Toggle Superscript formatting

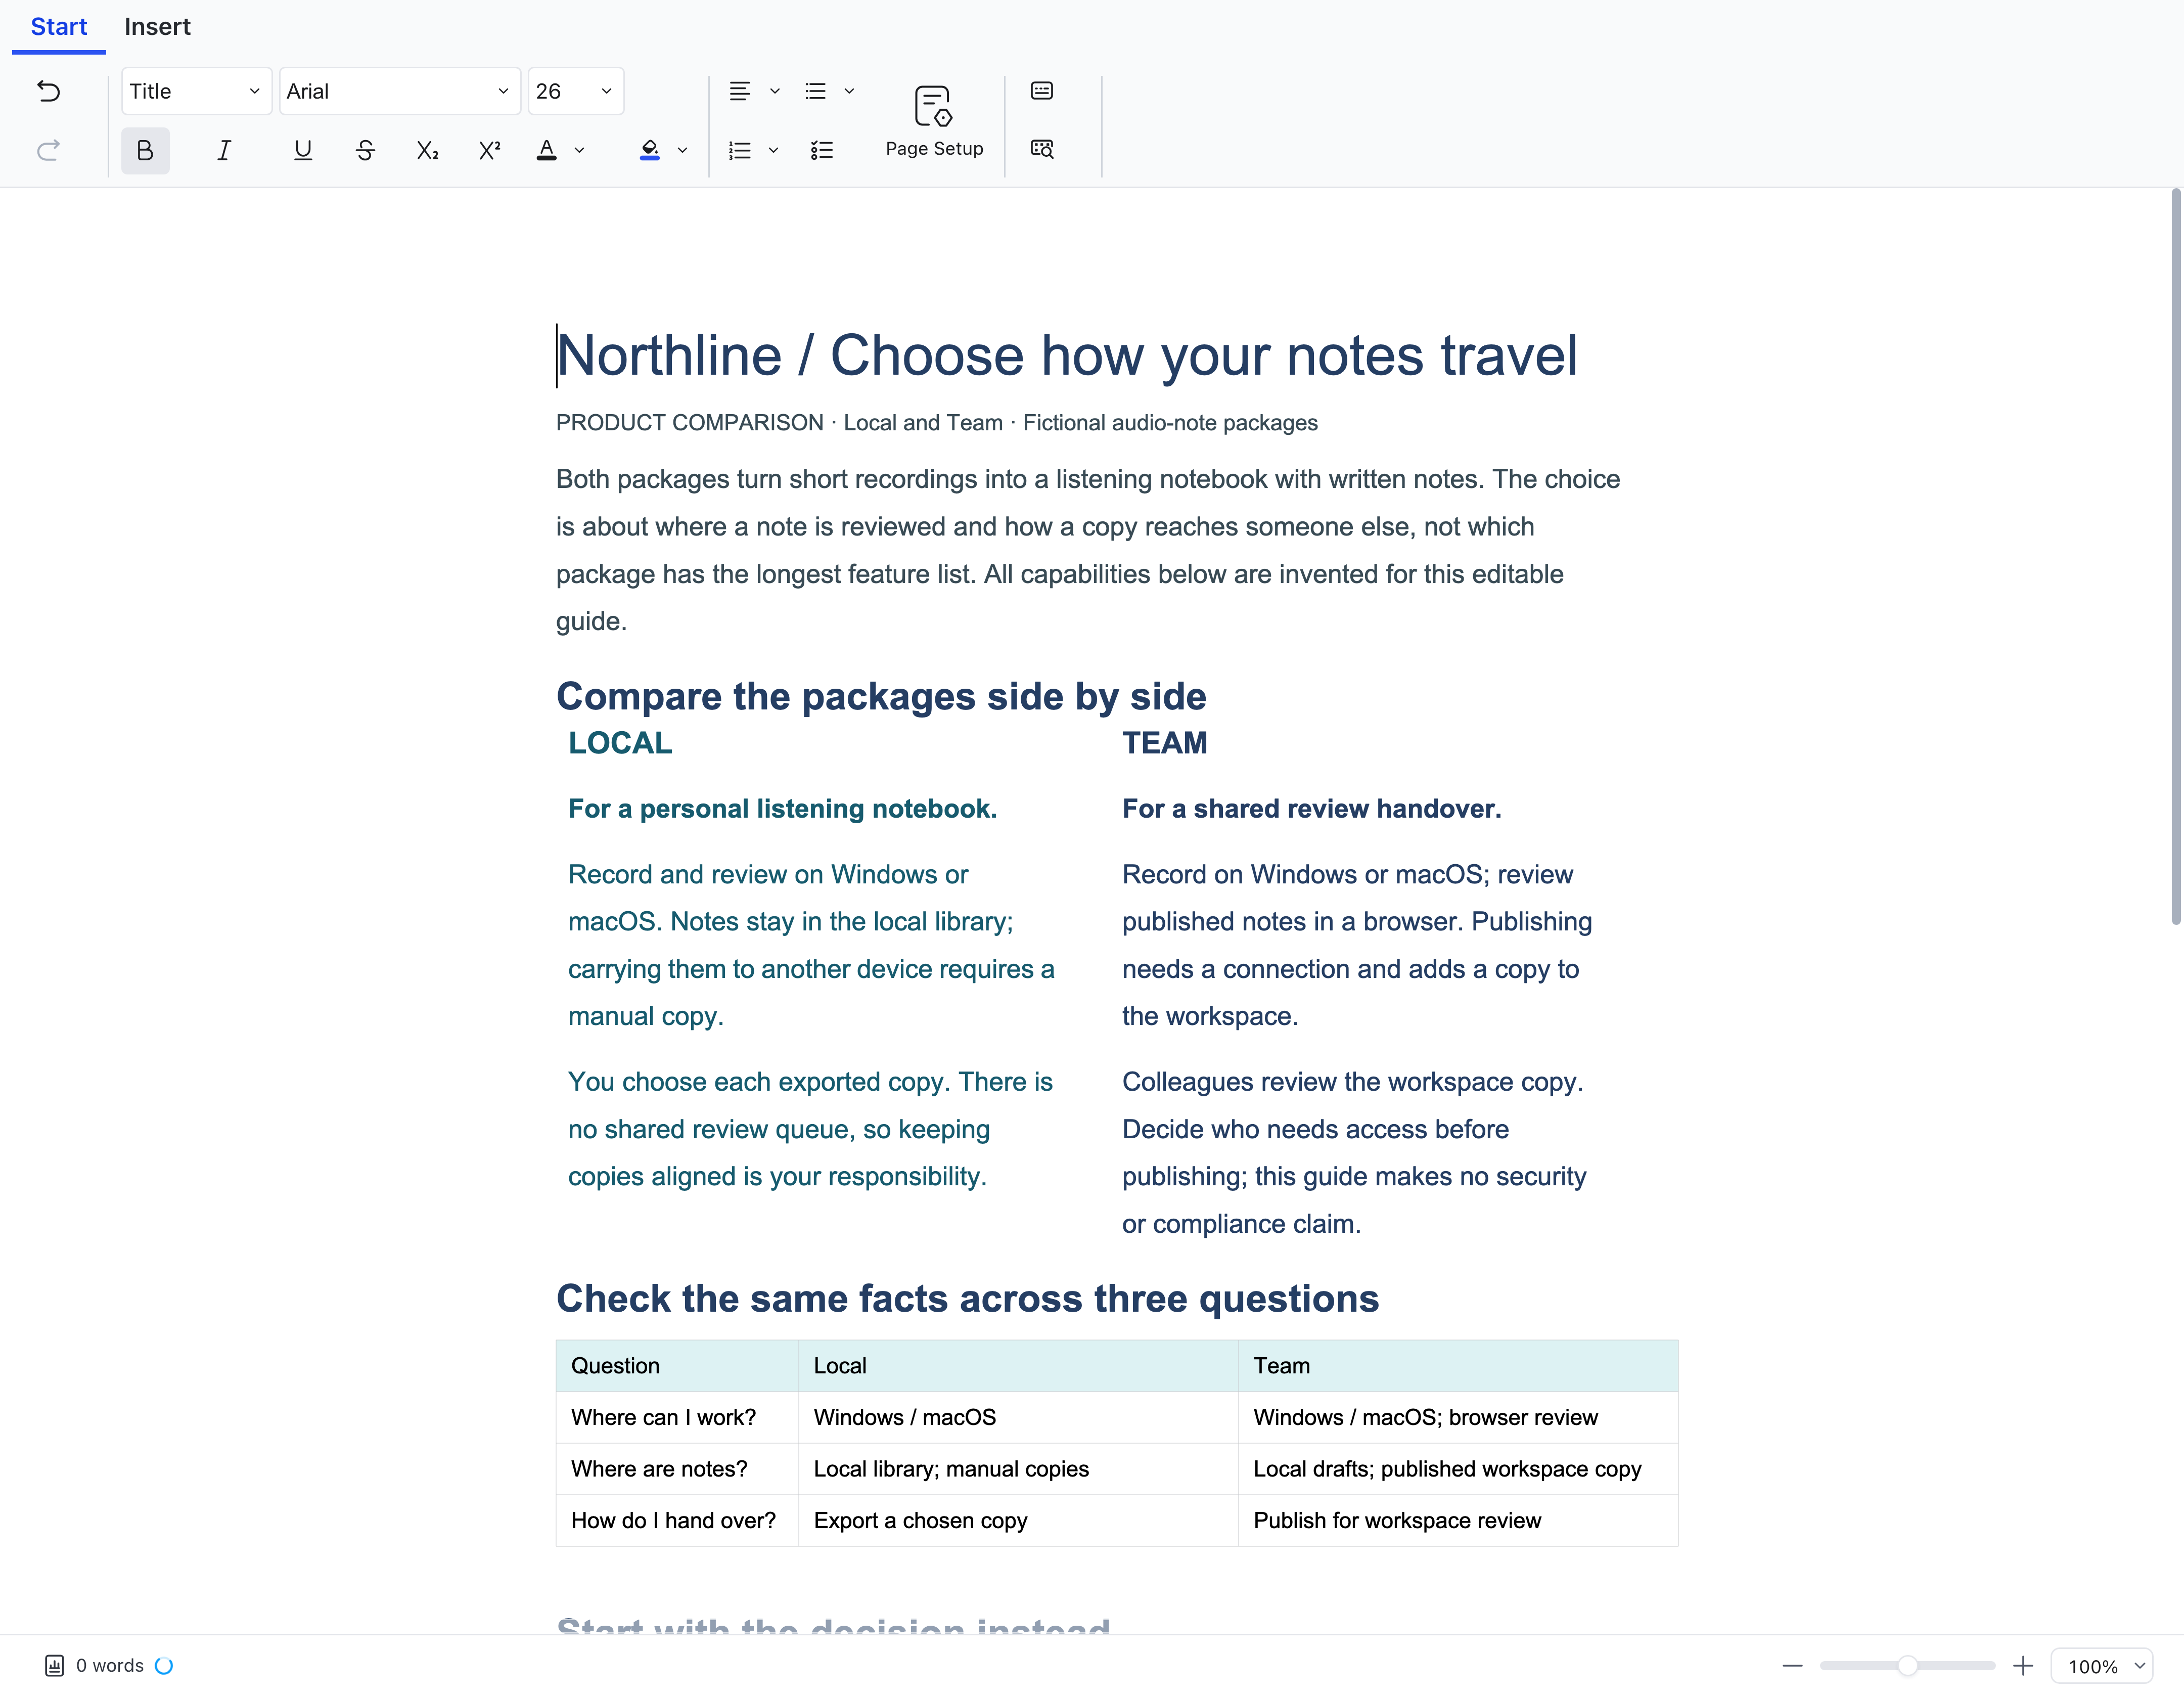point(489,150)
